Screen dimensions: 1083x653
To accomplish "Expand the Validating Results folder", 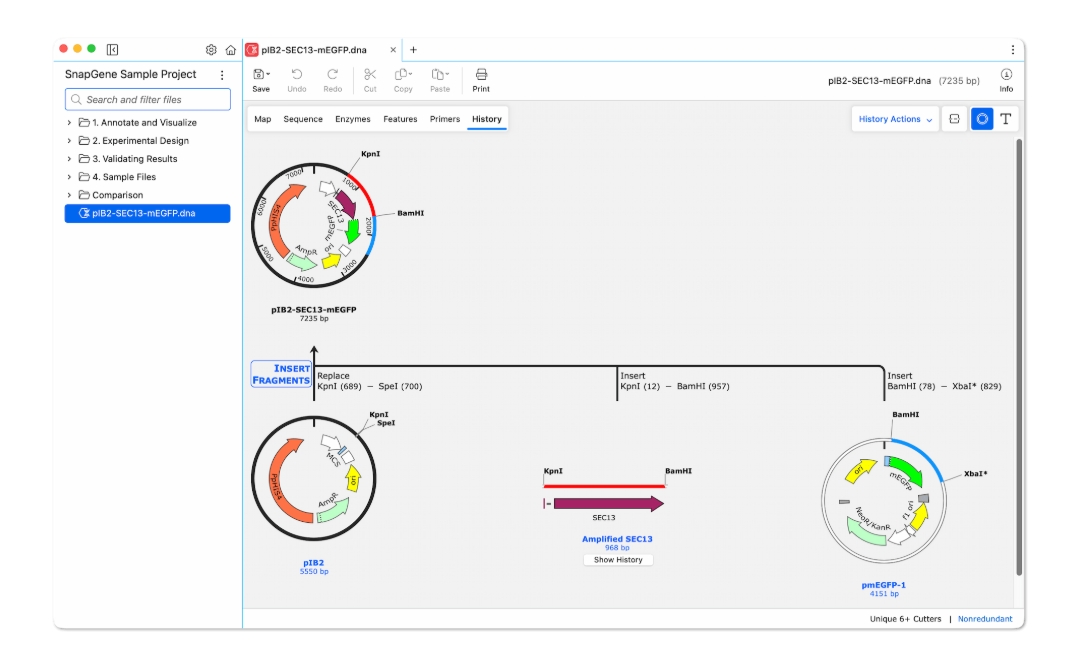I will click(69, 158).
